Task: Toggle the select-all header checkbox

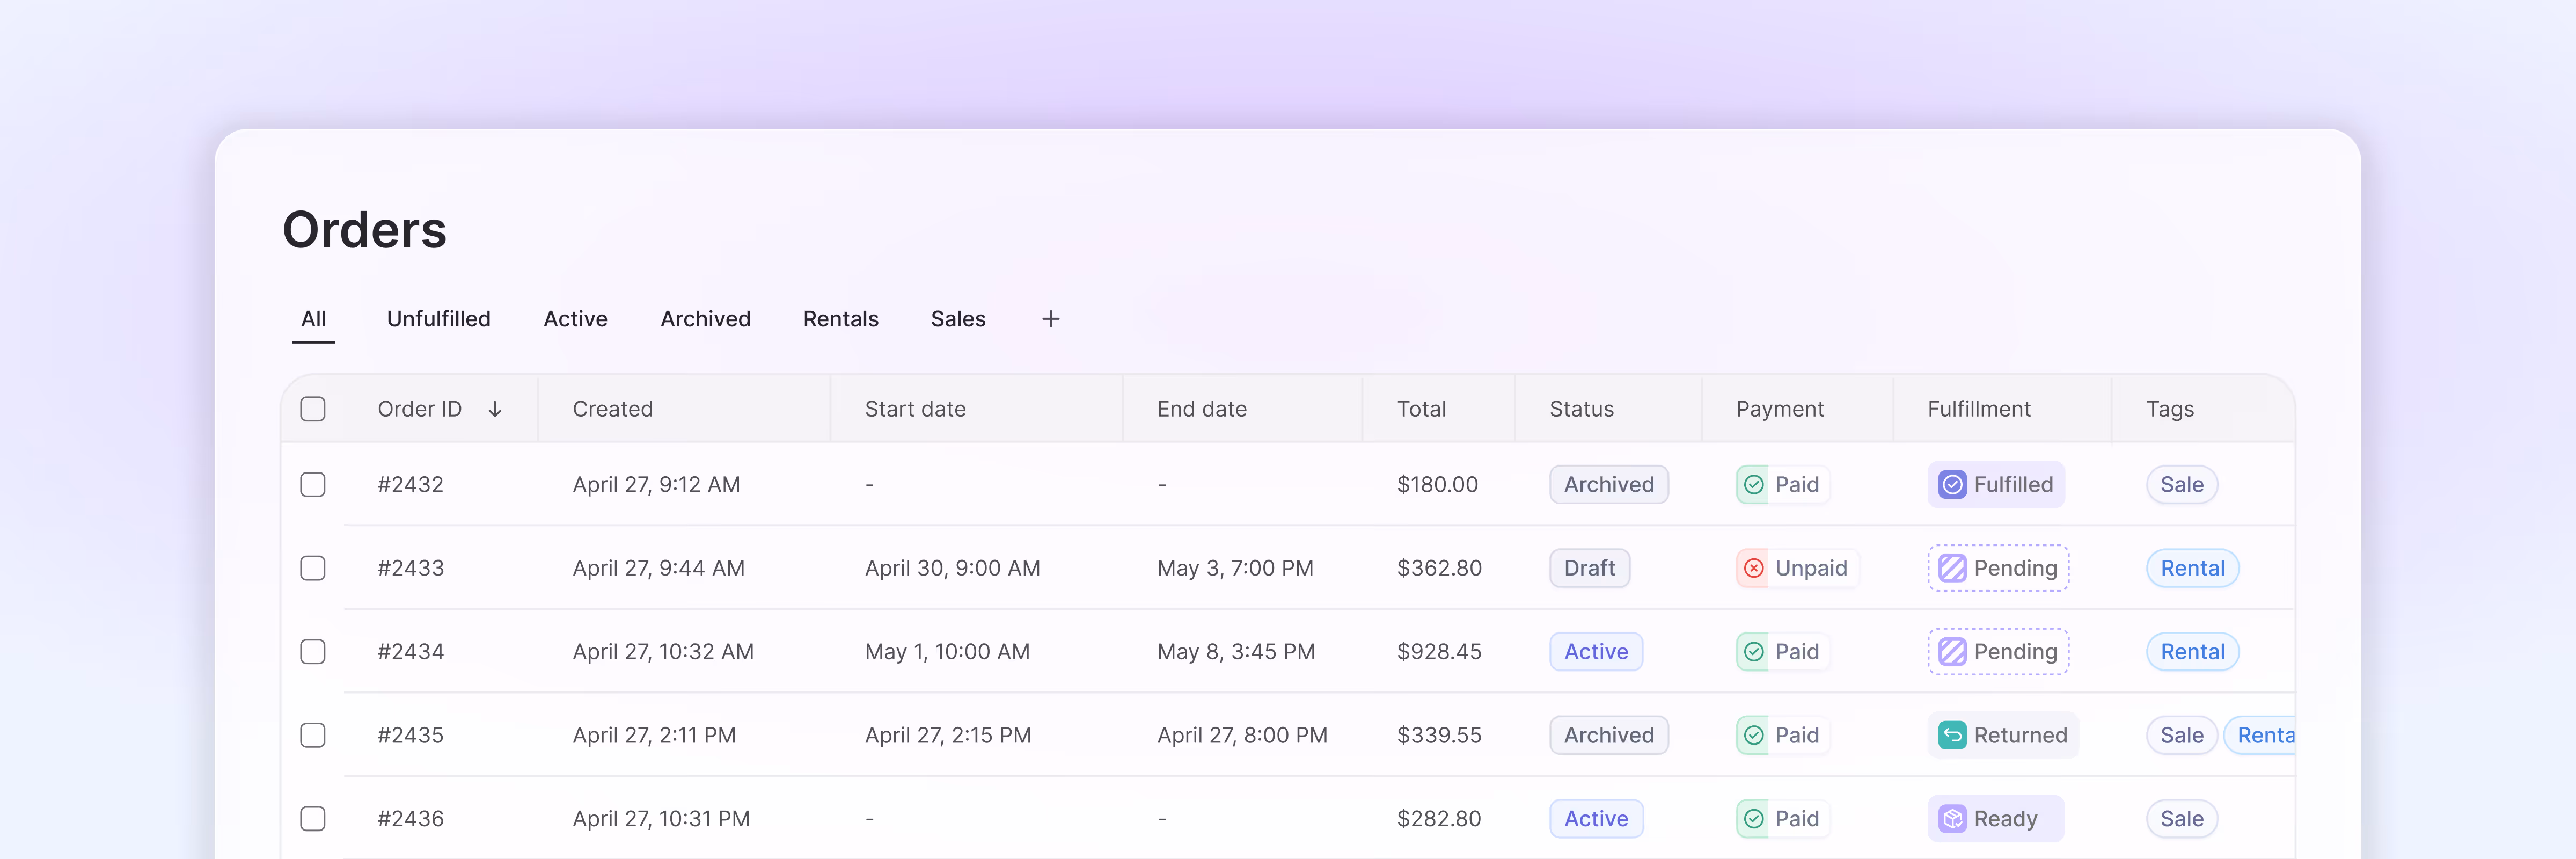Action: (x=313, y=409)
